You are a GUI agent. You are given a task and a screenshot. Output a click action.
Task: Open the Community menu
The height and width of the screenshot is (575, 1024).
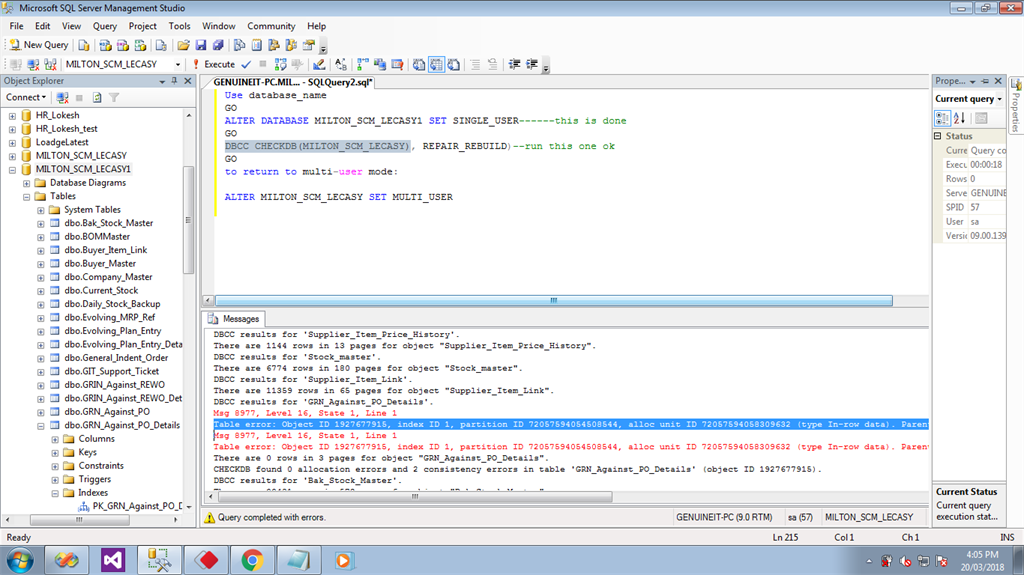coord(271,26)
